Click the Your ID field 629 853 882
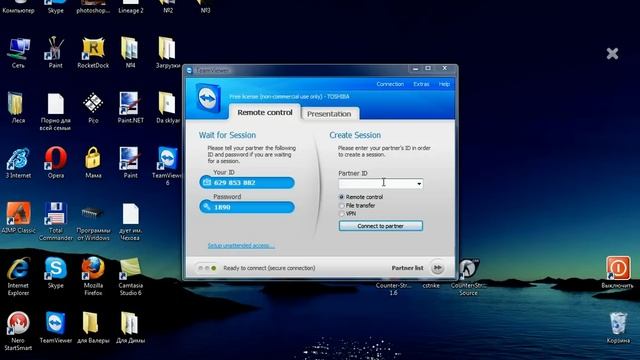This screenshot has height=360, width=640. (247, 182)
